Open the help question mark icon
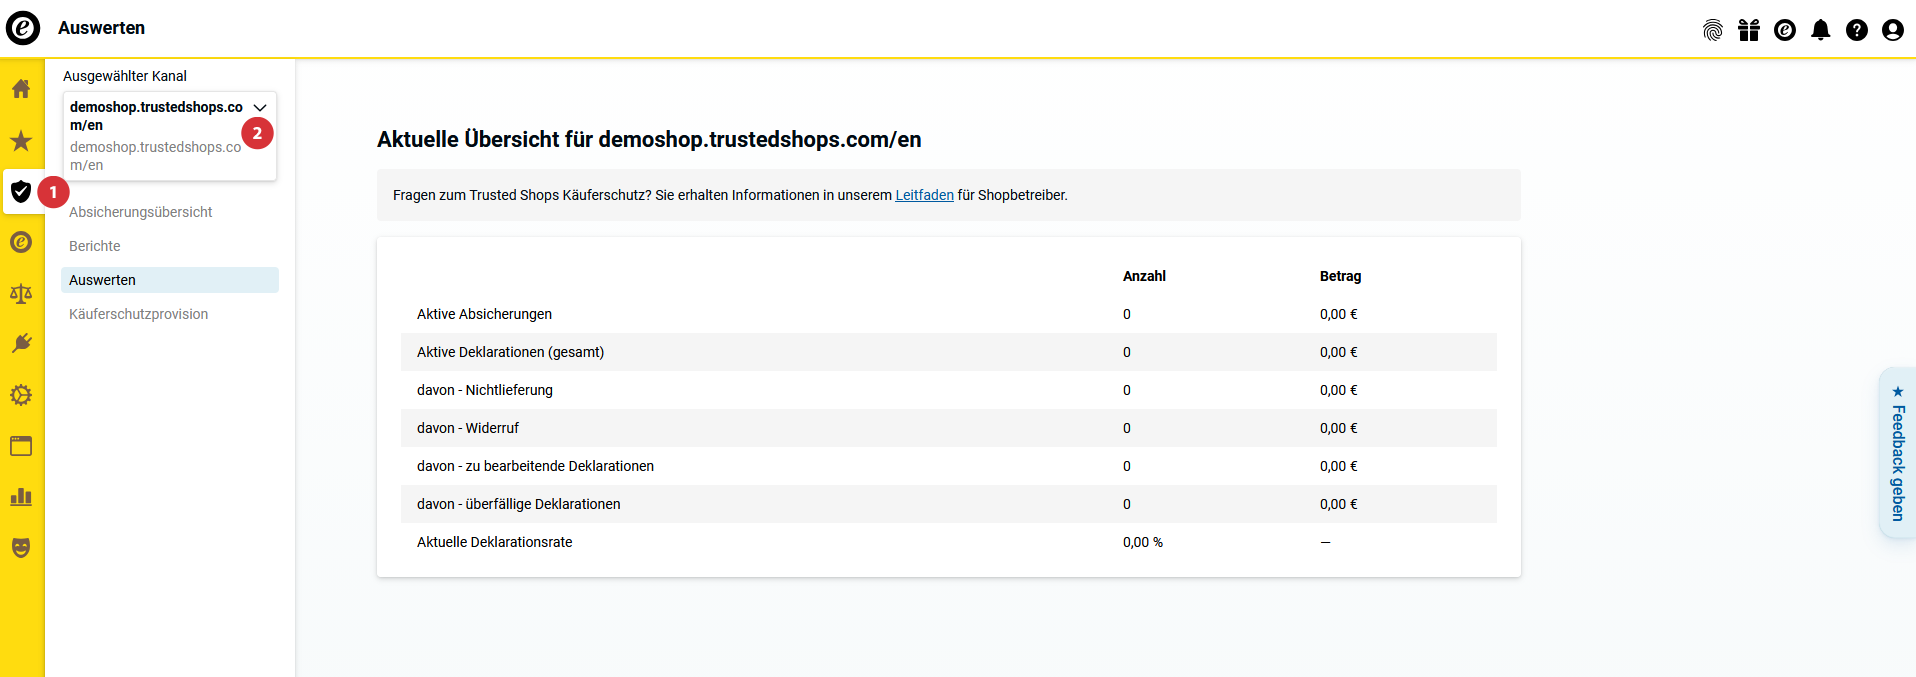Viewport: 1916px width, 677px height. (1857, 30)
